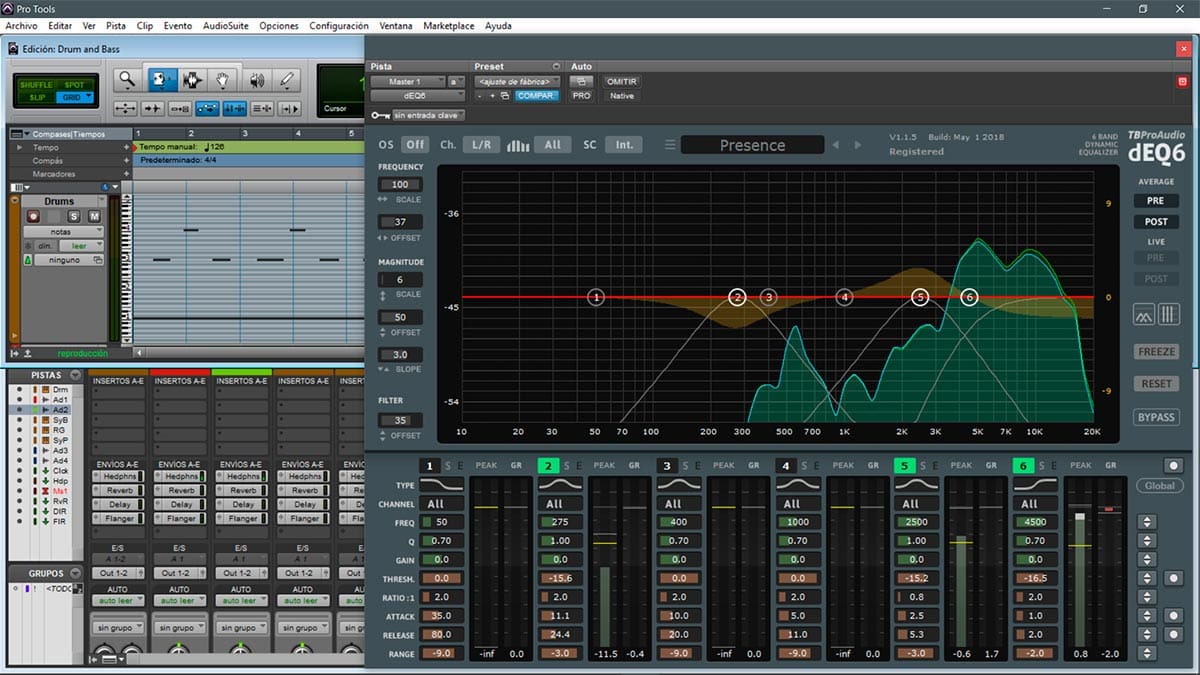This screenshot has width=1200, height=675.
Task: Open the leer automation mode dropdown
Action: pos(81,245)
